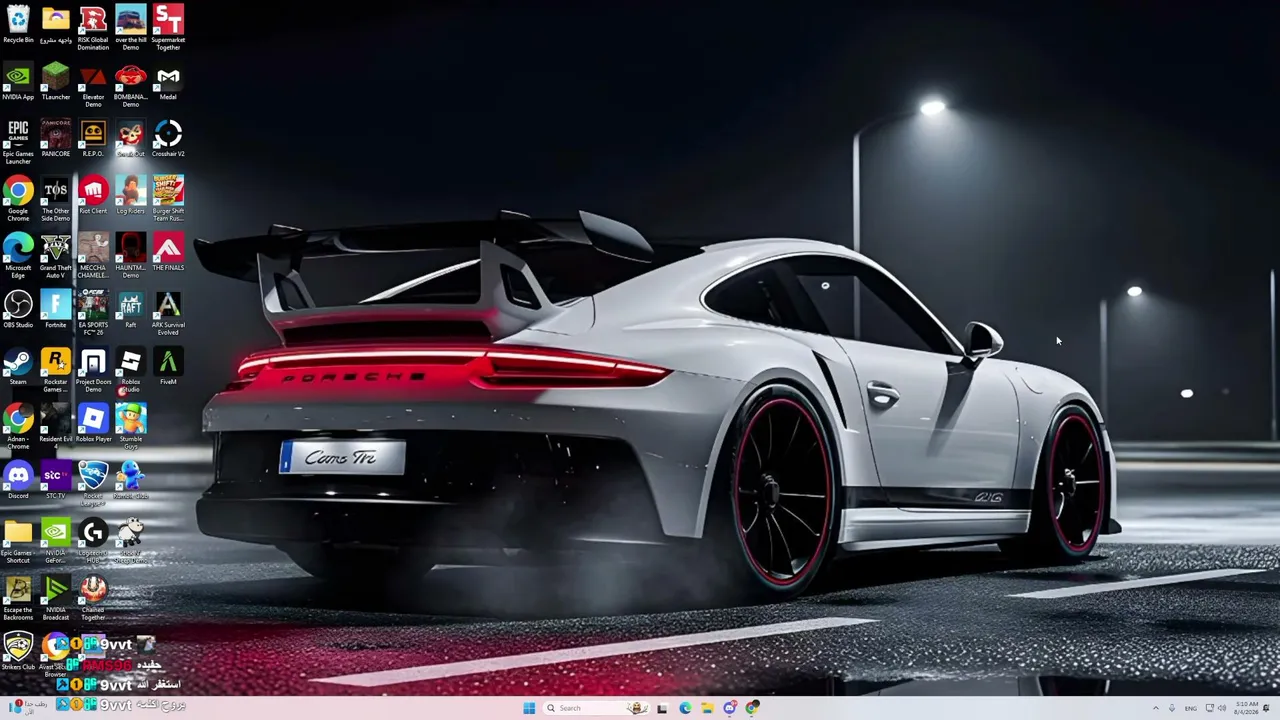This screenshot has height=720, width=1280.
Task: Select the Burger Shift Team Rush icon
Action: (x=168, y=200)
